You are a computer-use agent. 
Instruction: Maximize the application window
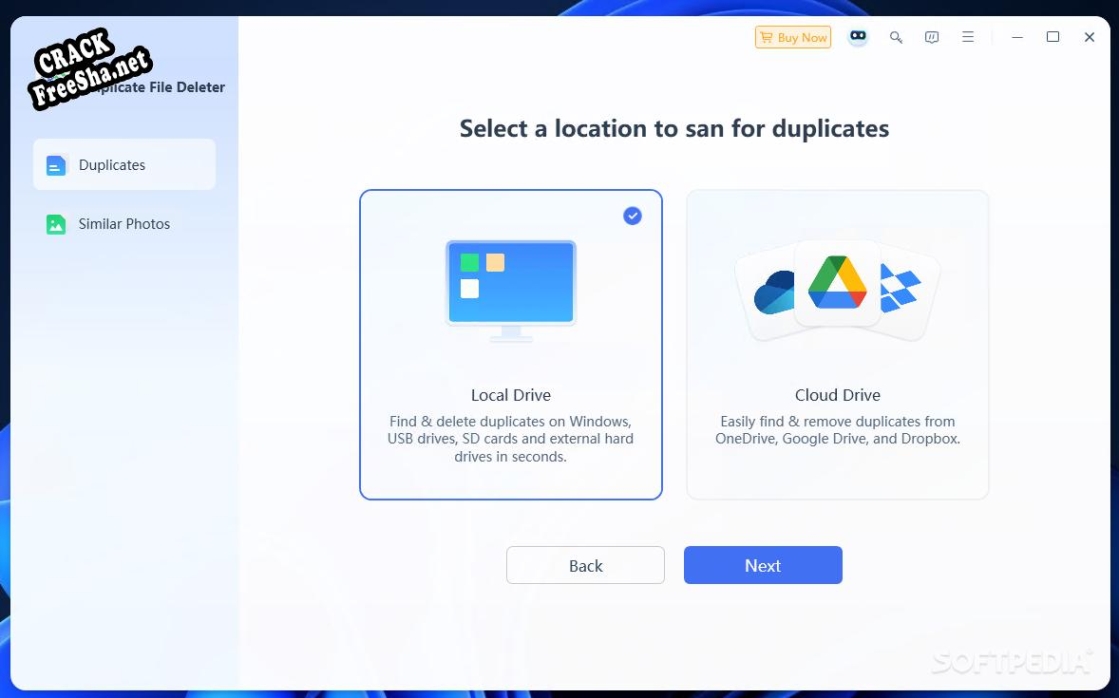[x=1052, y=37]
